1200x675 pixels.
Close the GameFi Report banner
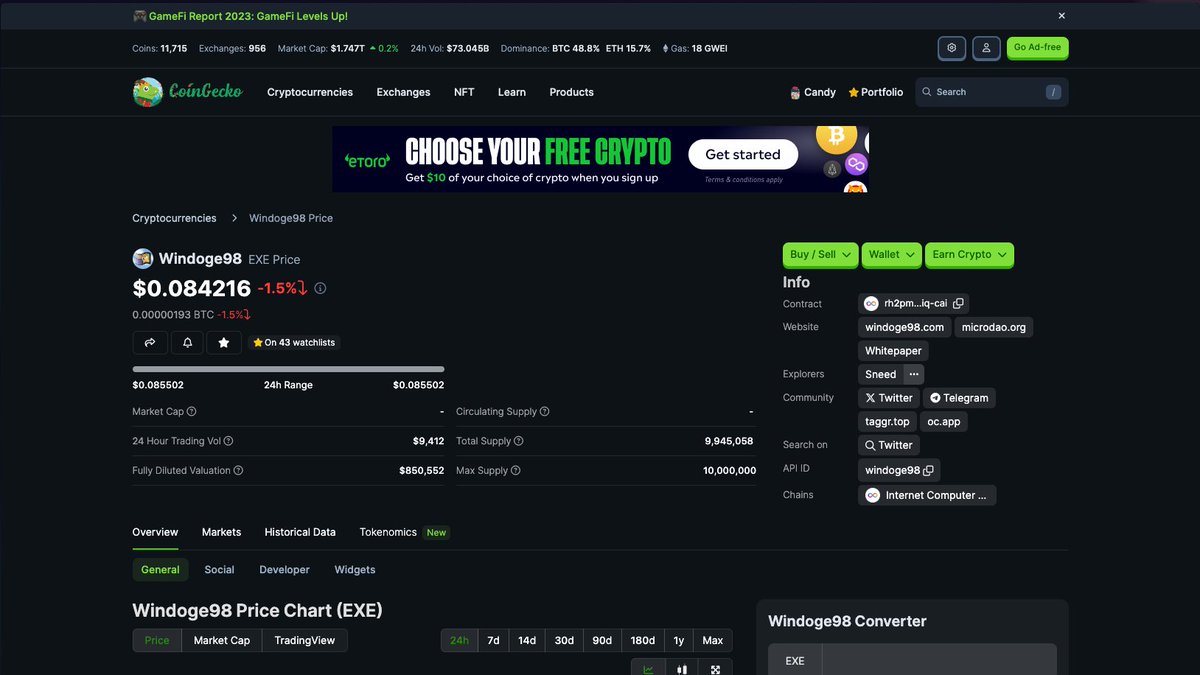1062,16
